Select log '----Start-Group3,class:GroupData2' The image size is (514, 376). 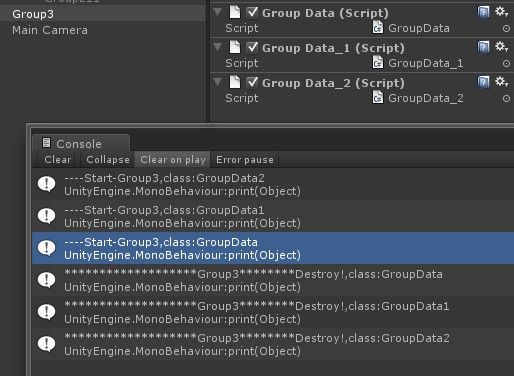(x=273, y=184)
